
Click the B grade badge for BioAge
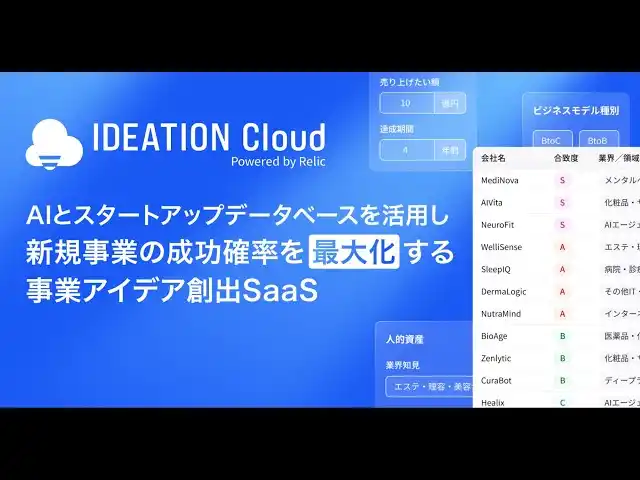coord(562,336)
